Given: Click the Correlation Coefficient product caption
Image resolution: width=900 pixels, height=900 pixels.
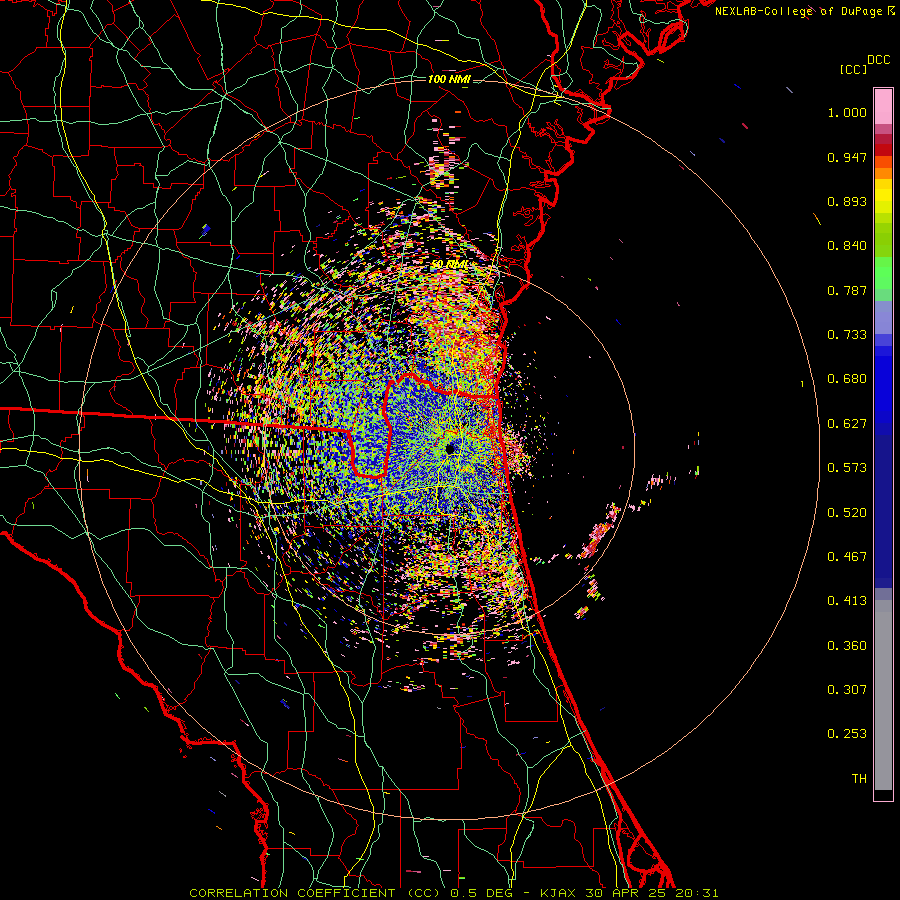Looking at the screenshot, I should [x=453, y=893].
